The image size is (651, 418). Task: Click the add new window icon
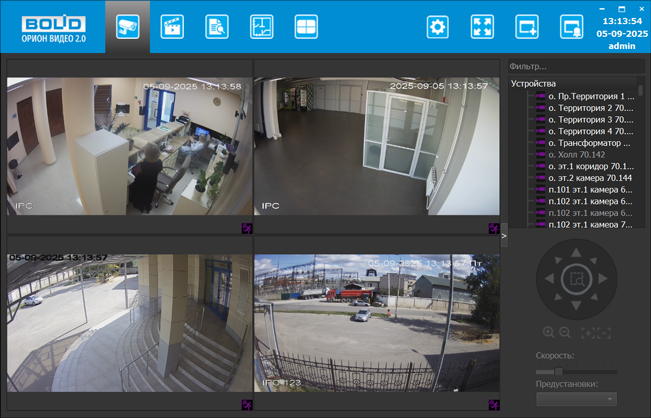(x=527, y=27)
